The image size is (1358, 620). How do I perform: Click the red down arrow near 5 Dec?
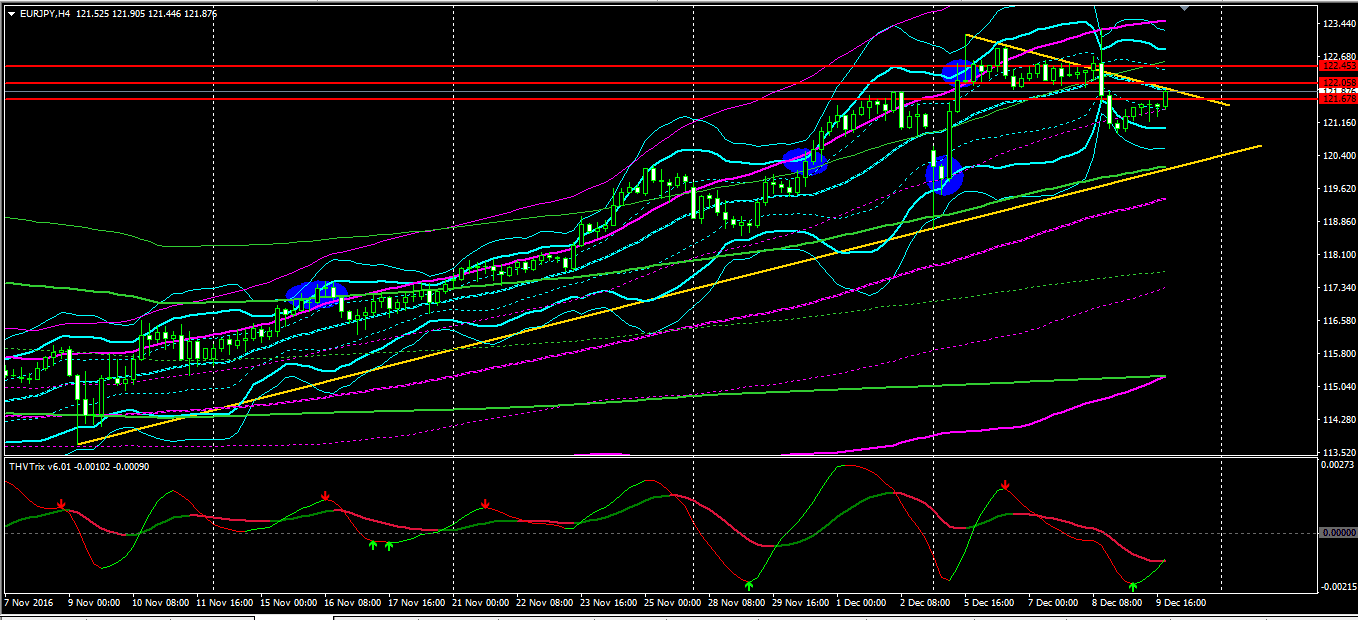[x=1005, y=485]
